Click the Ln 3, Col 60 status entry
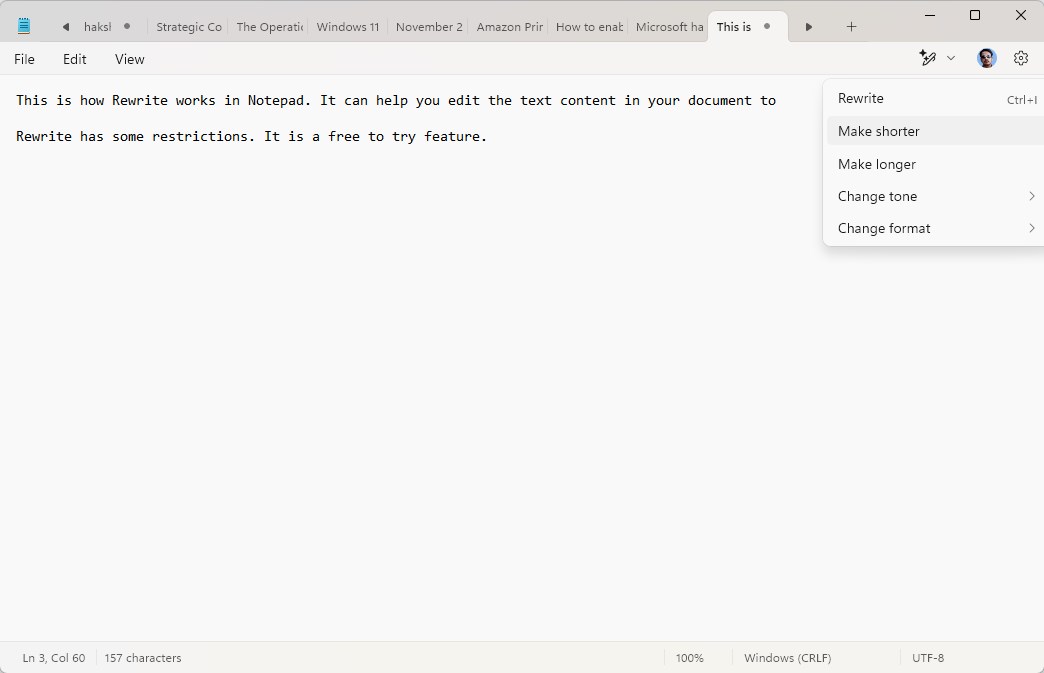 (54, 658)
